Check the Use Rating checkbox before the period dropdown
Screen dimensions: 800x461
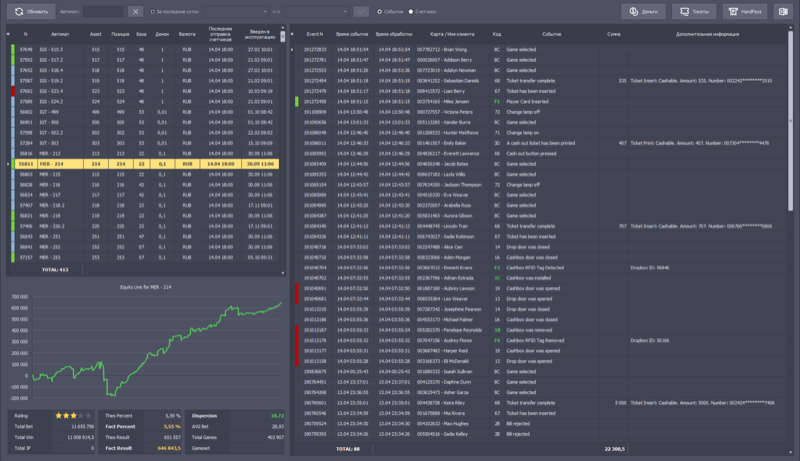click(153, 11)
